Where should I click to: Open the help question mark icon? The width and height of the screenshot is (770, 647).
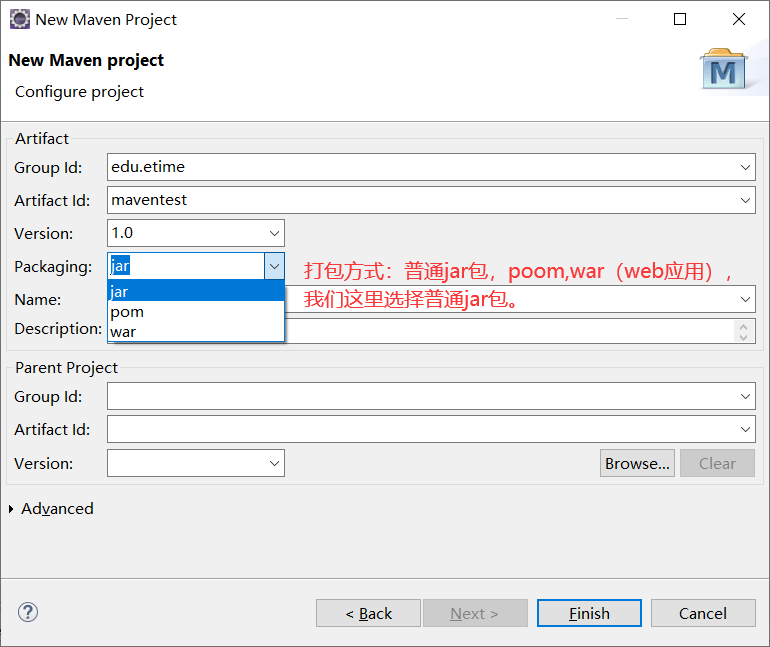[28, 612]
